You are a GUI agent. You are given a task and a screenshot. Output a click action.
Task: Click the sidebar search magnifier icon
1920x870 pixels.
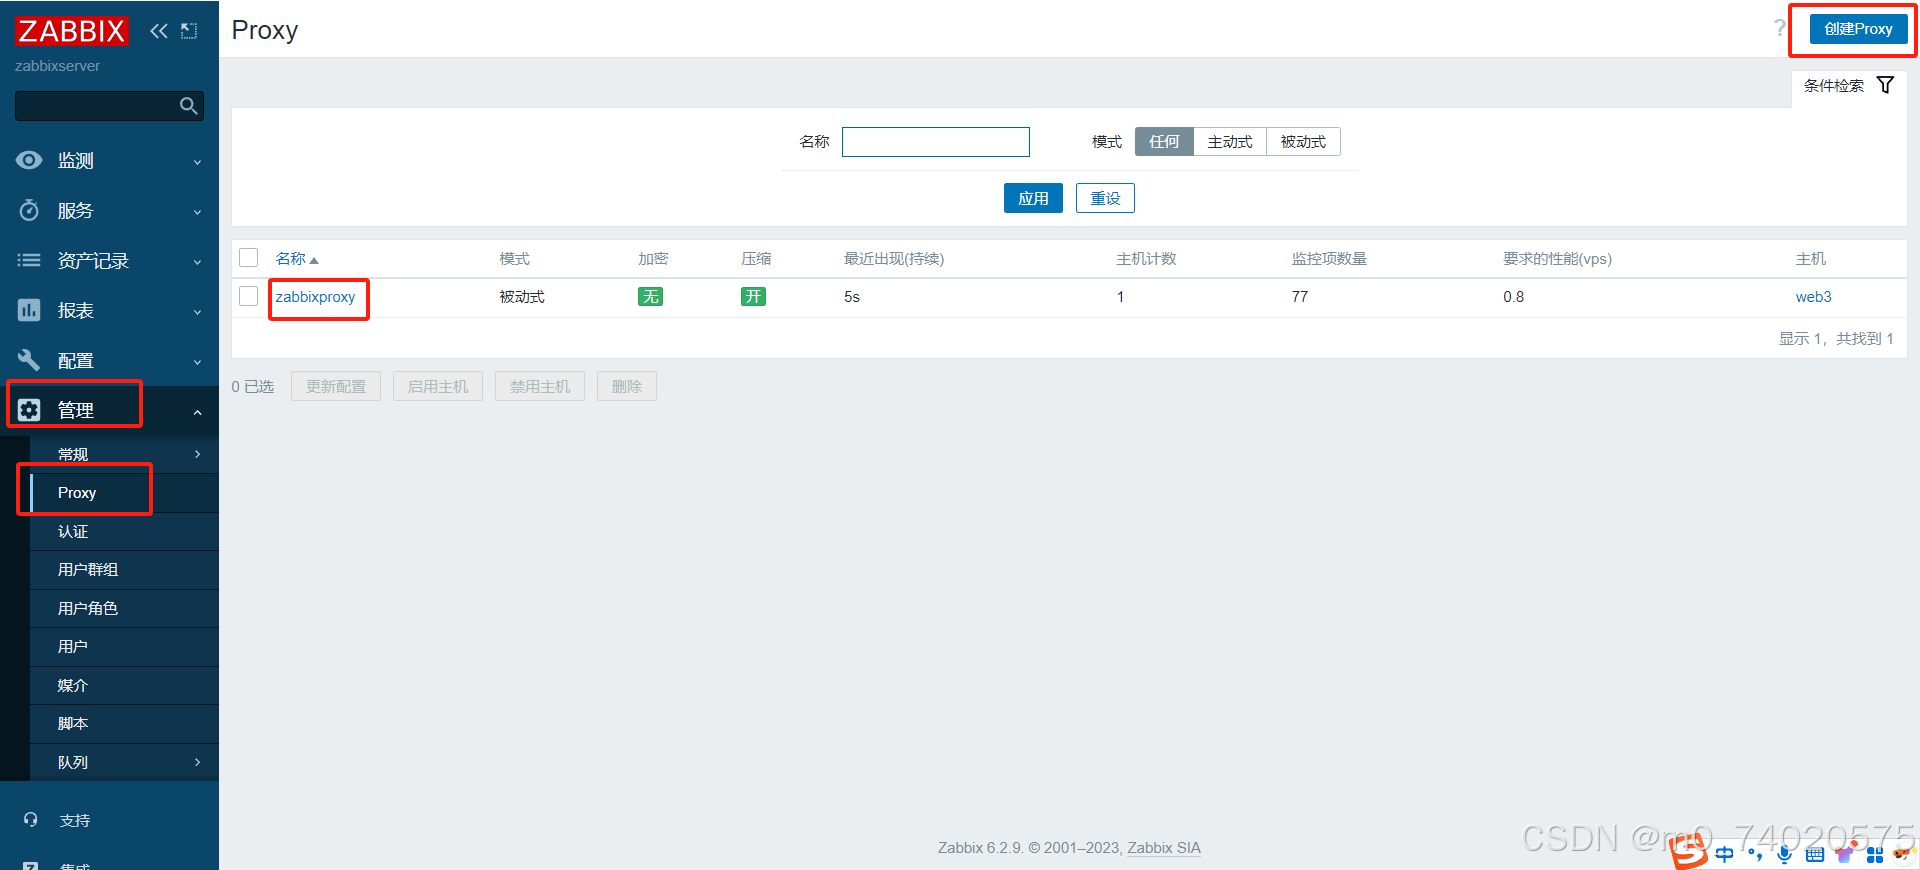(x=188, y=106)
